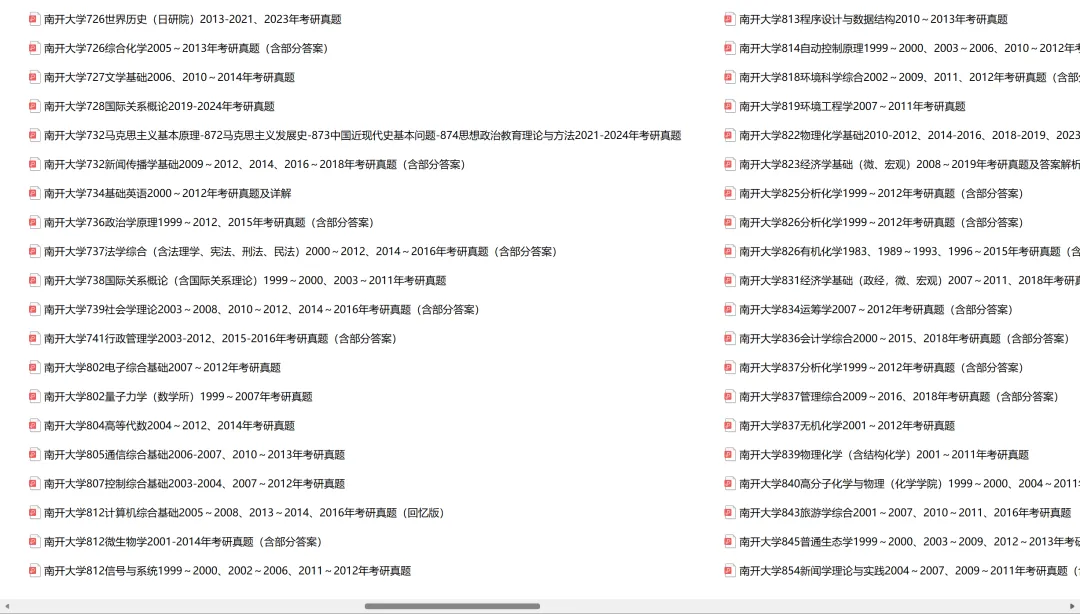Select file name 南开大学737法学综合

click(302, 252)
